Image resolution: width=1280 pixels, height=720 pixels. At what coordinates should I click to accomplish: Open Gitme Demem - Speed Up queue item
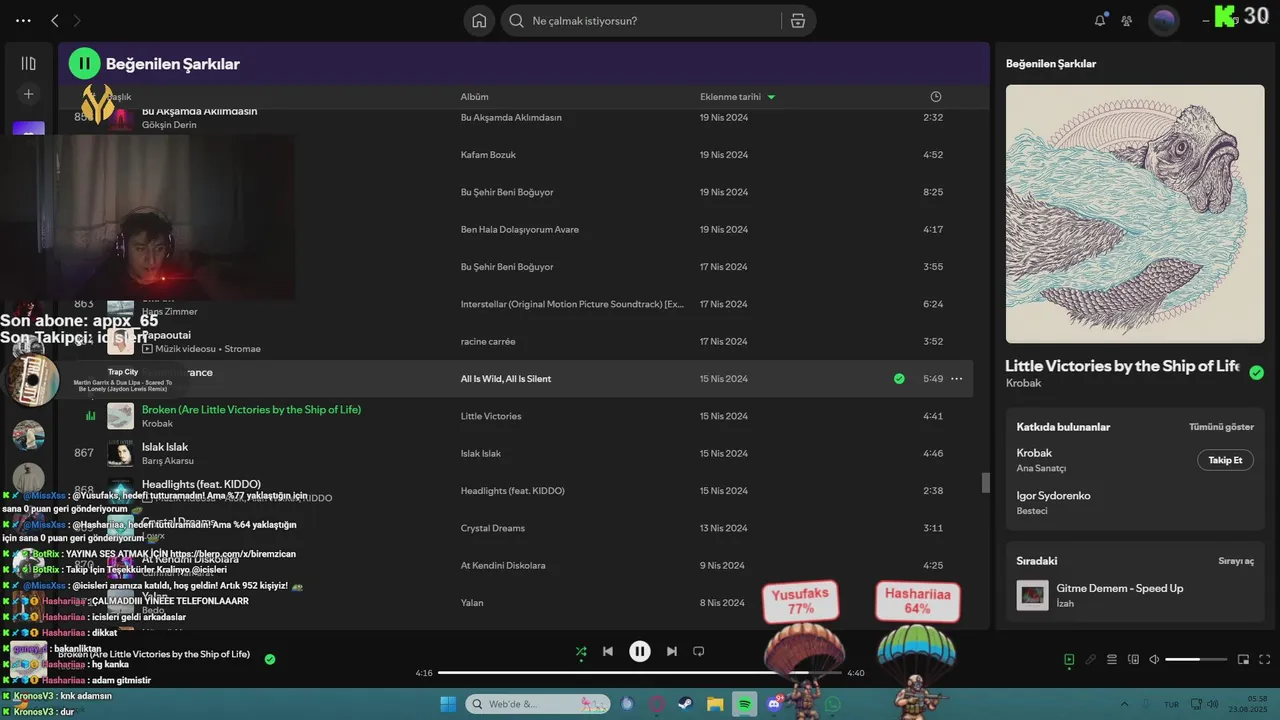1135,595
